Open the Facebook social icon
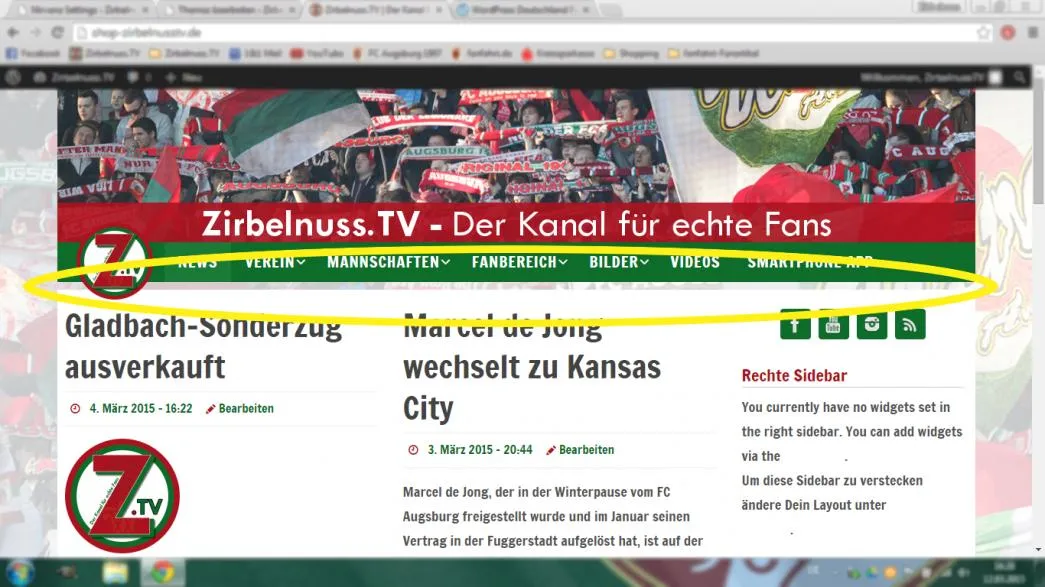Image resolution: width=1045 pixels, height=587 pixels. click(795, 324)
